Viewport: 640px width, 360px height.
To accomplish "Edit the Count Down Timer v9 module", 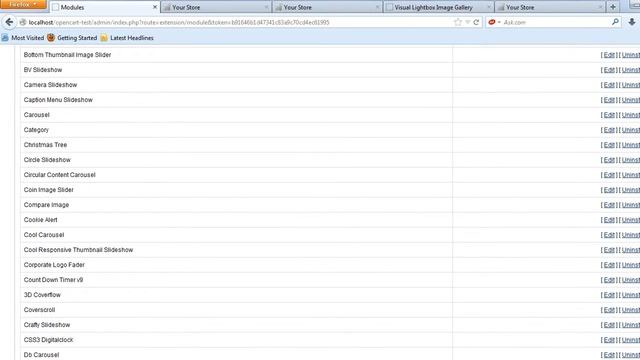I will 609,280.
